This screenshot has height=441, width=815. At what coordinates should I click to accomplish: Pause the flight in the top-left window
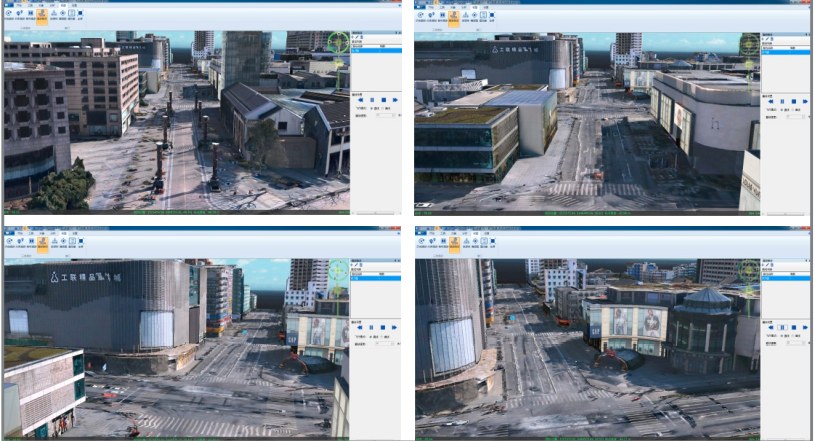[372, 100]
